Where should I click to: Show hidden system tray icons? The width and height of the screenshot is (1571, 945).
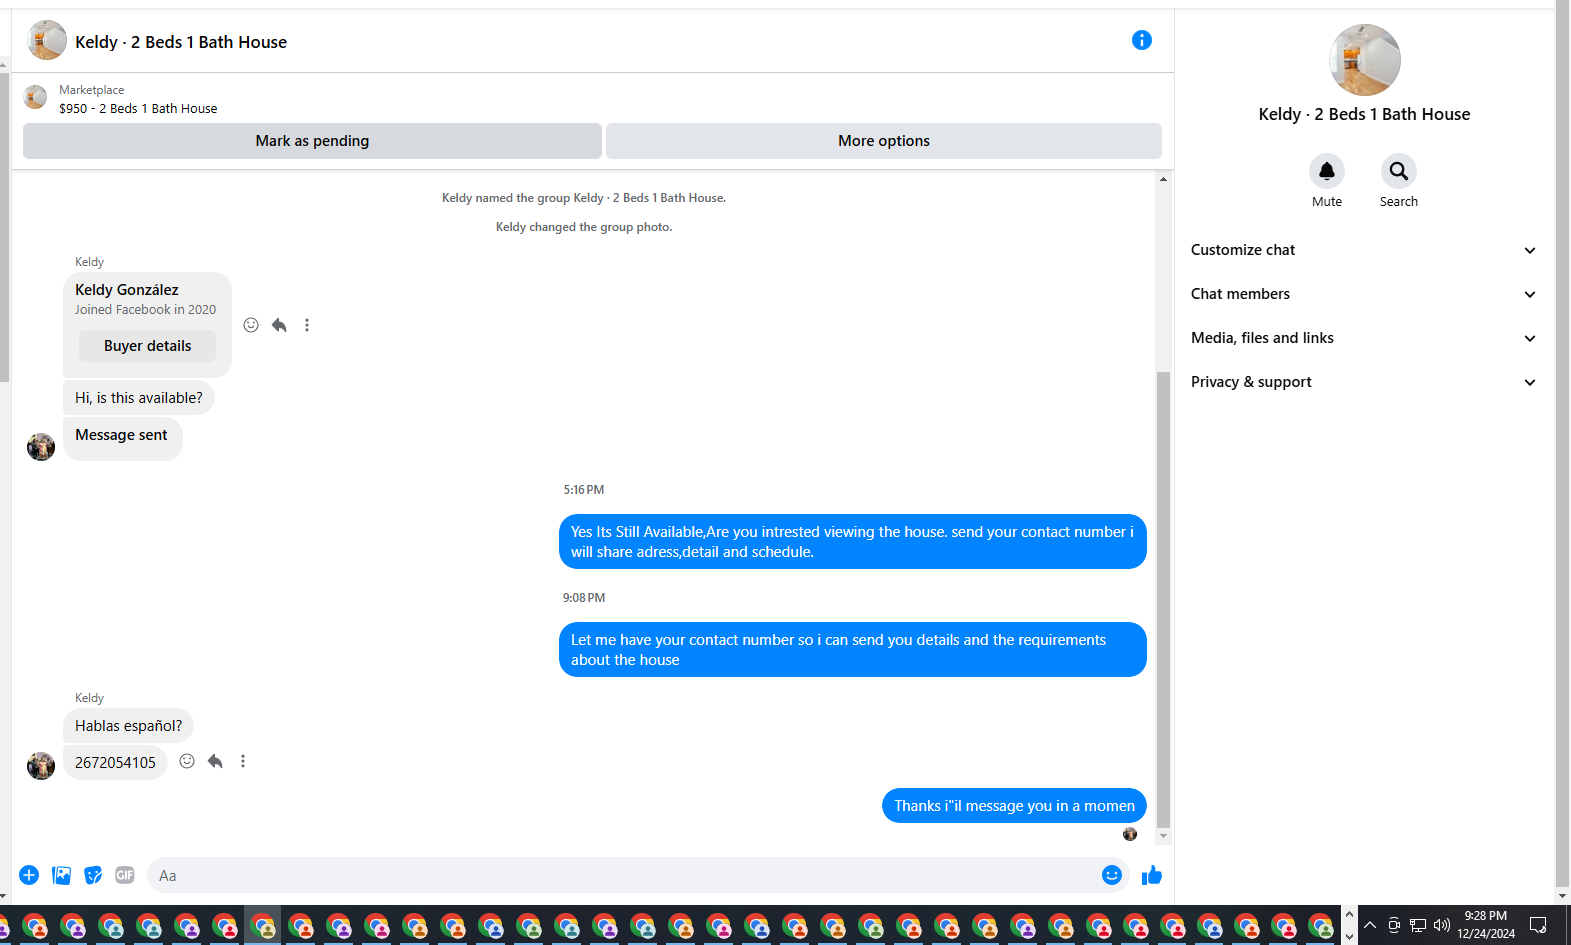coord(1370,925)
